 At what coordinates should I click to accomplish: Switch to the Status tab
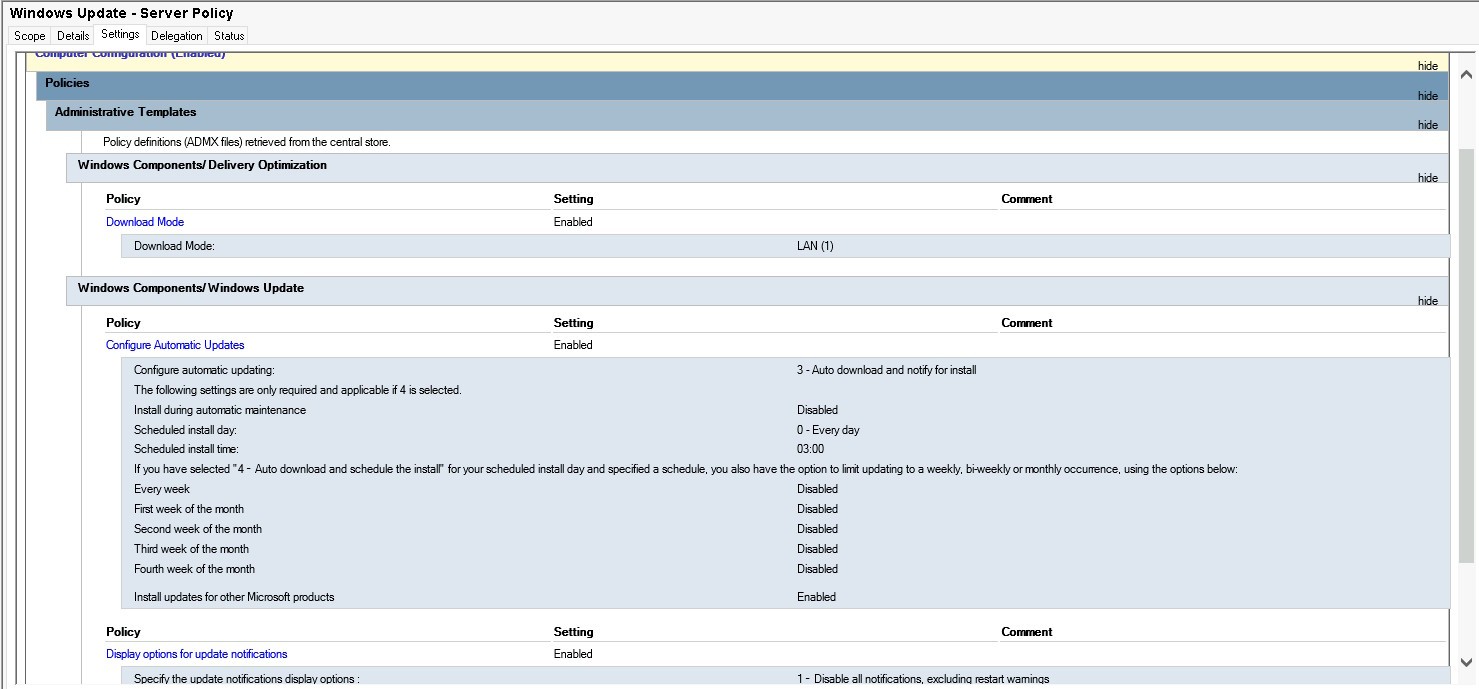point(229,36)
